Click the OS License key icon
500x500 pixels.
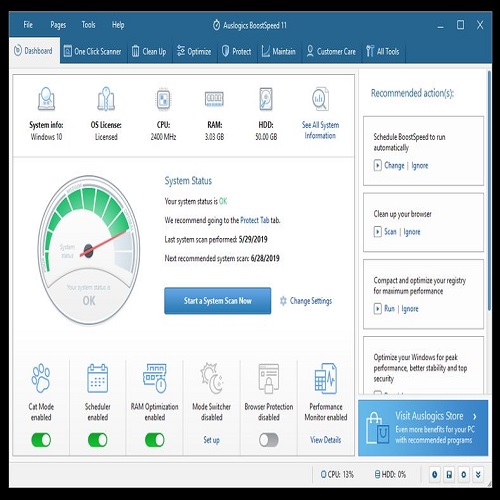pos(106,99)
